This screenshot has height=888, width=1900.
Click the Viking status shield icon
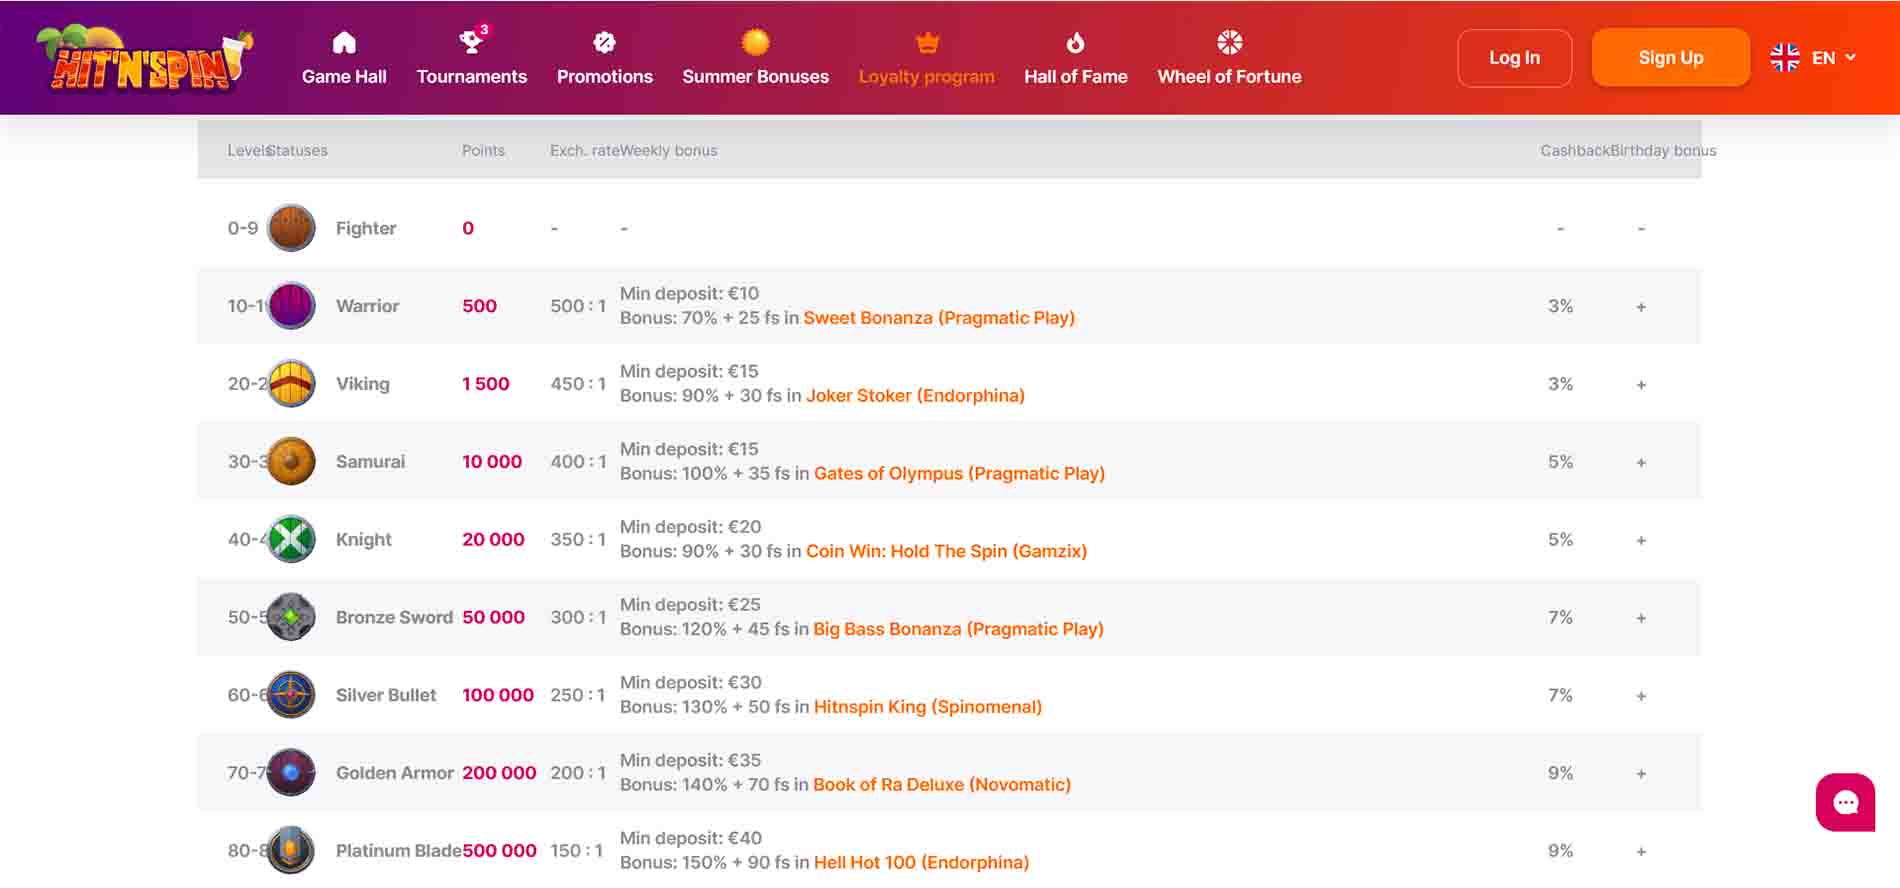(291, 384)
